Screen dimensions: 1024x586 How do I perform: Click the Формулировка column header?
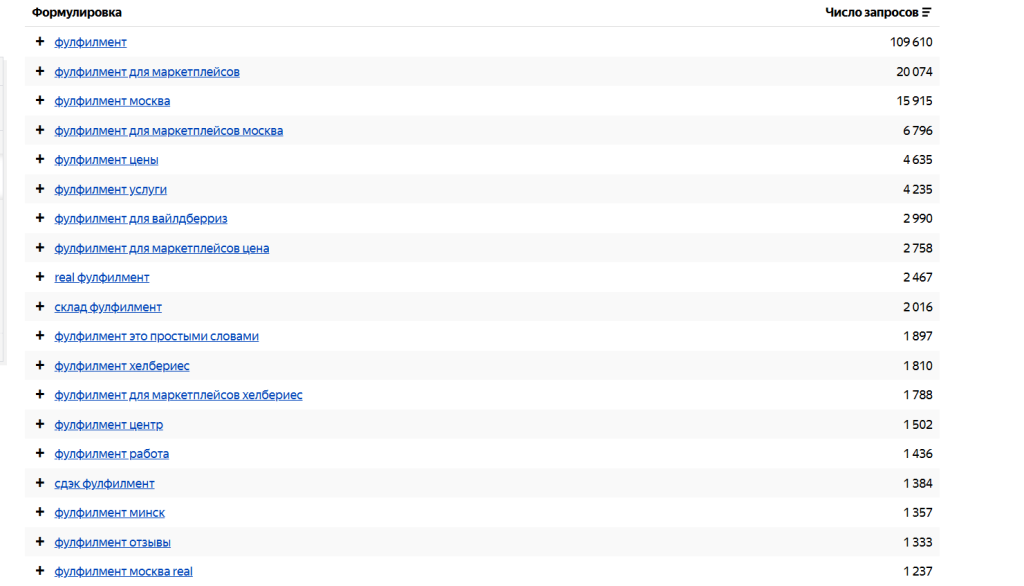pyautogui.click(x=77, y=13)
